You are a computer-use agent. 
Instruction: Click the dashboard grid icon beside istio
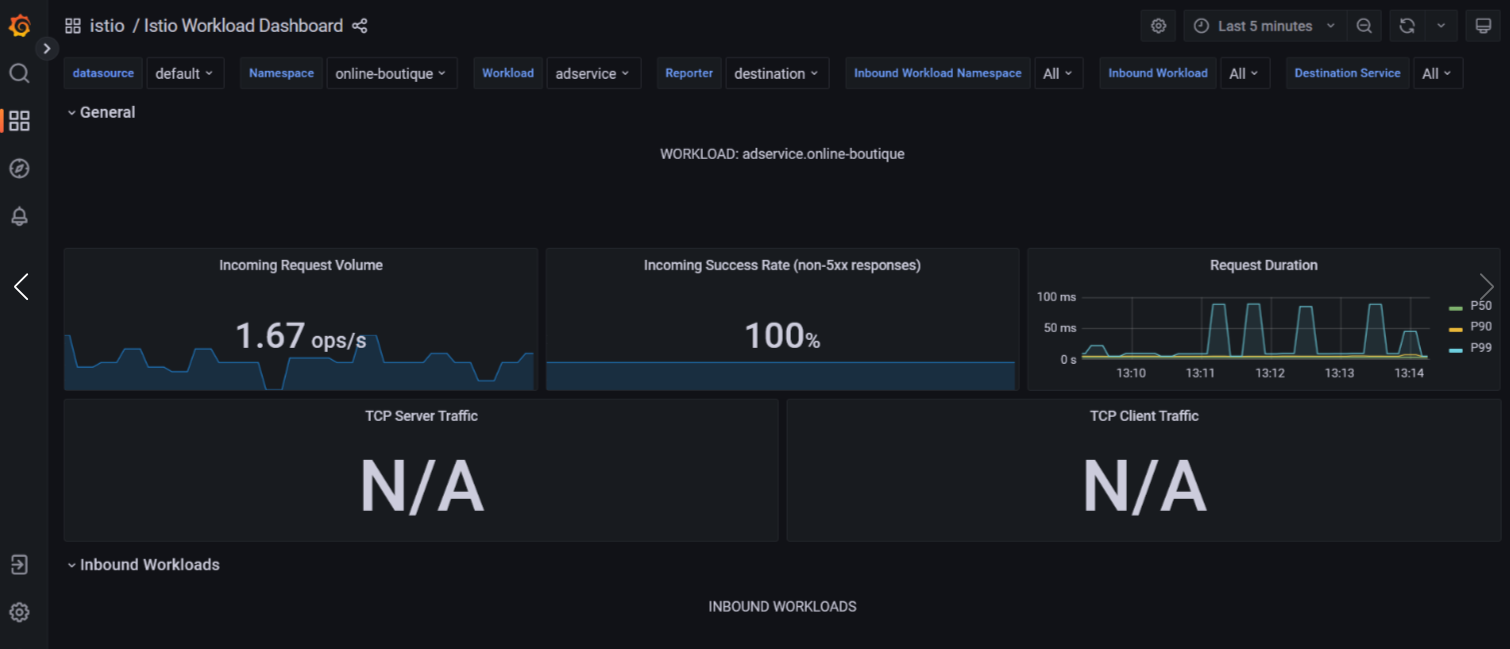73,26
